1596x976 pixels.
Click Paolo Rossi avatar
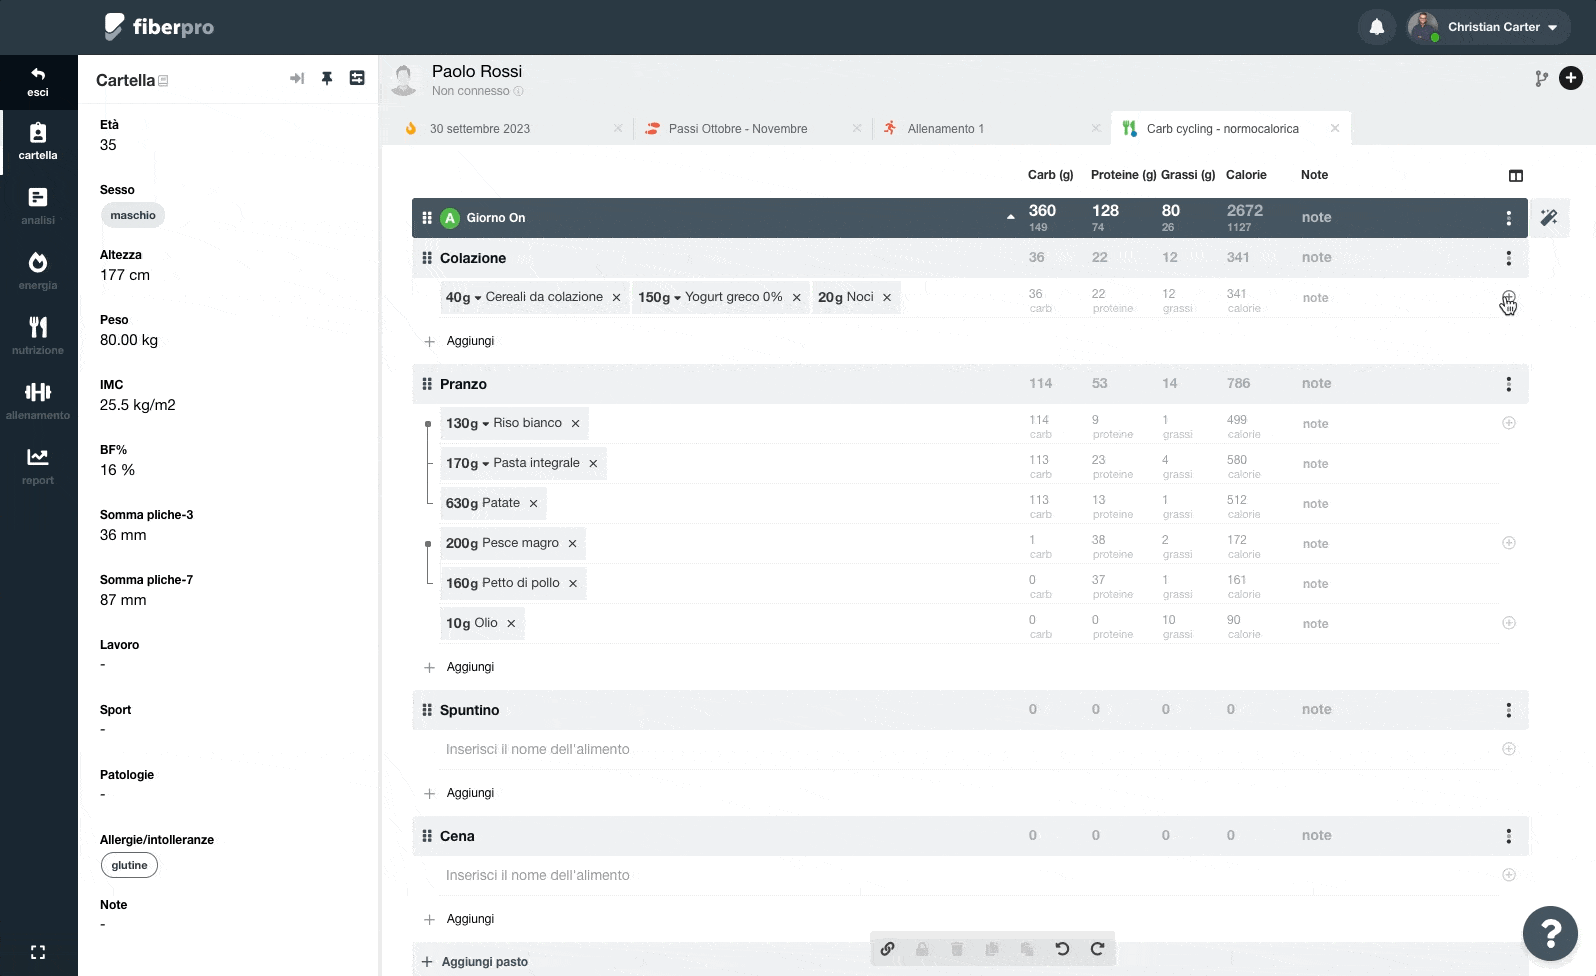[404, 80]
